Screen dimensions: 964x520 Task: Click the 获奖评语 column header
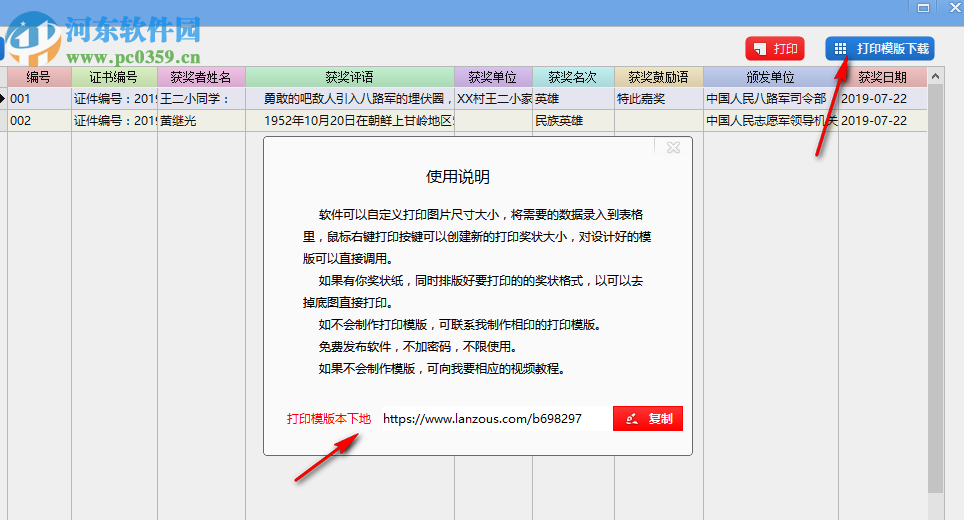(x=349, y=77)
